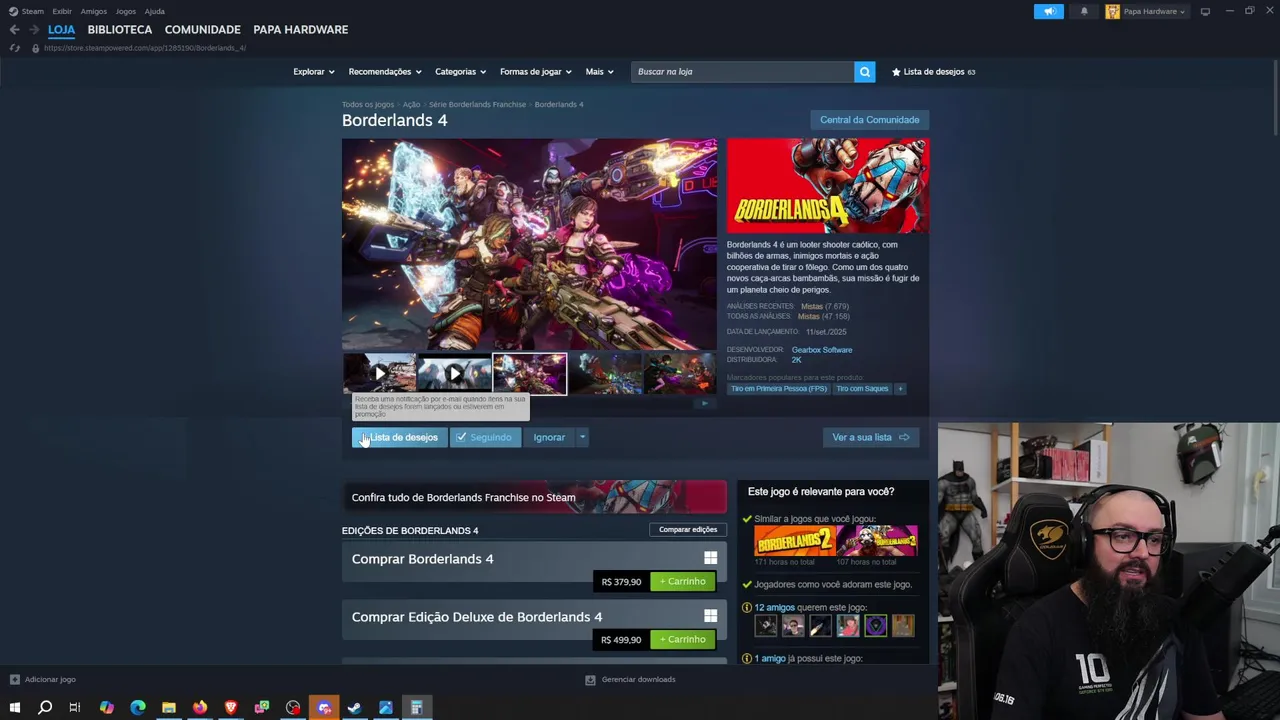Open Central da Comunidade
Screen dimensions: 1280x720
point(869,120)
